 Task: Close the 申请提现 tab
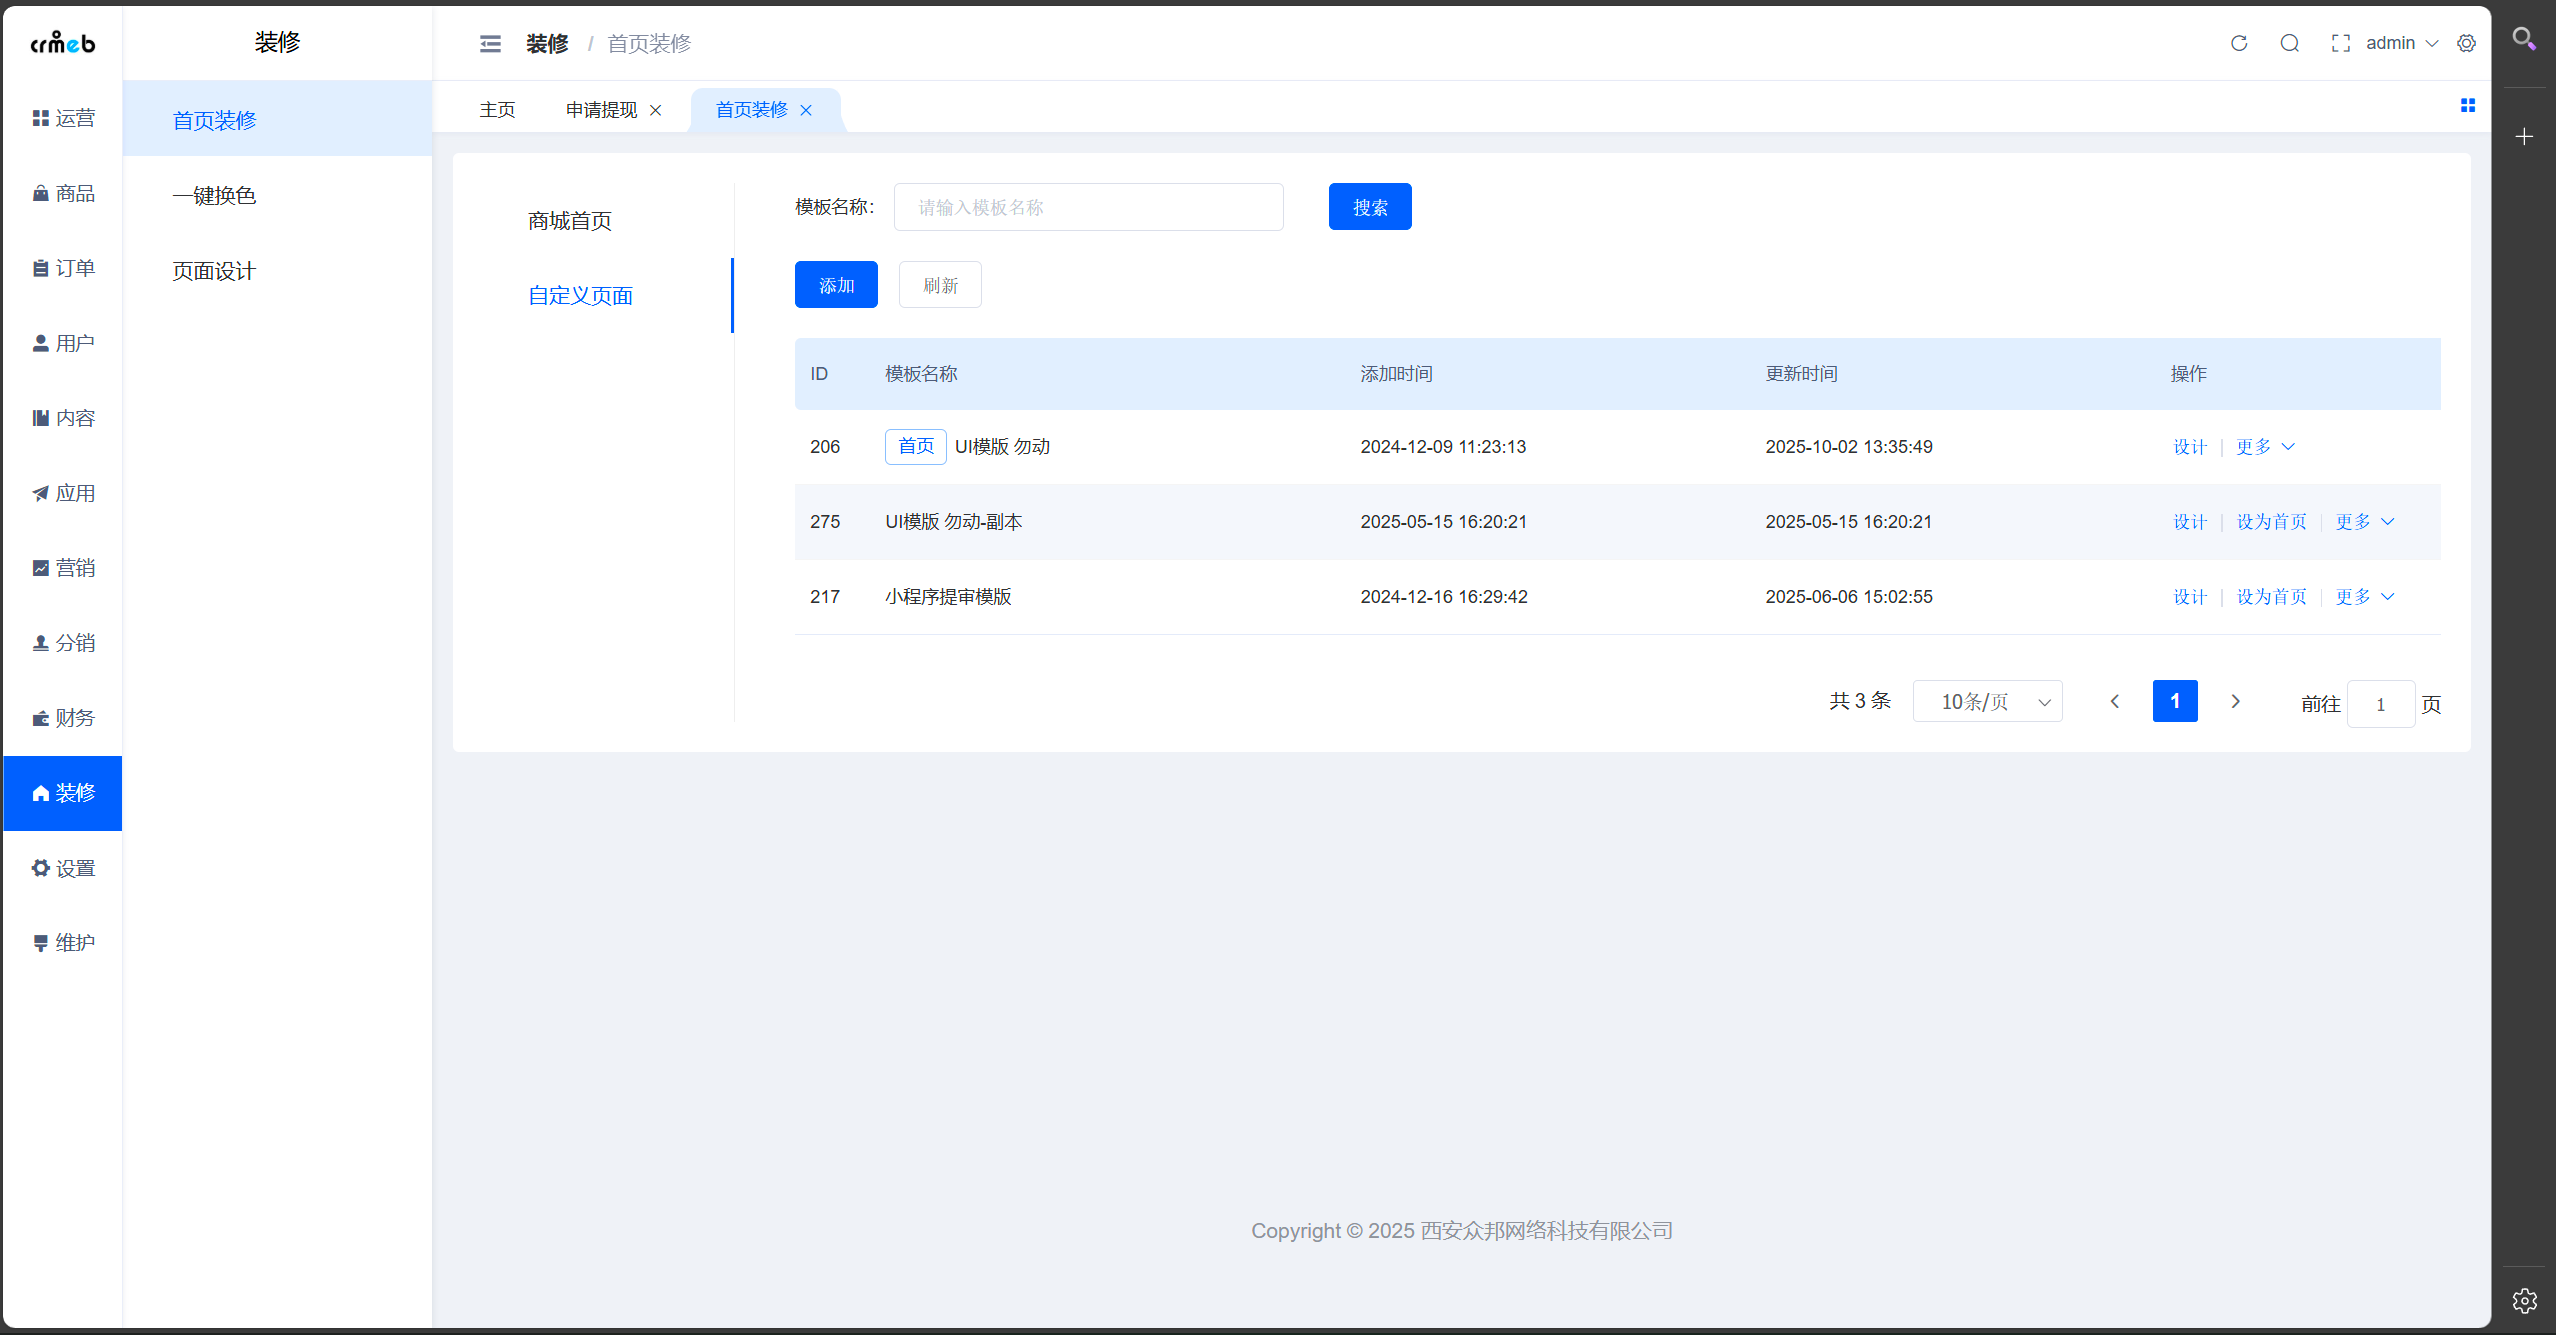pyautogui.click(x=656, y=110)
